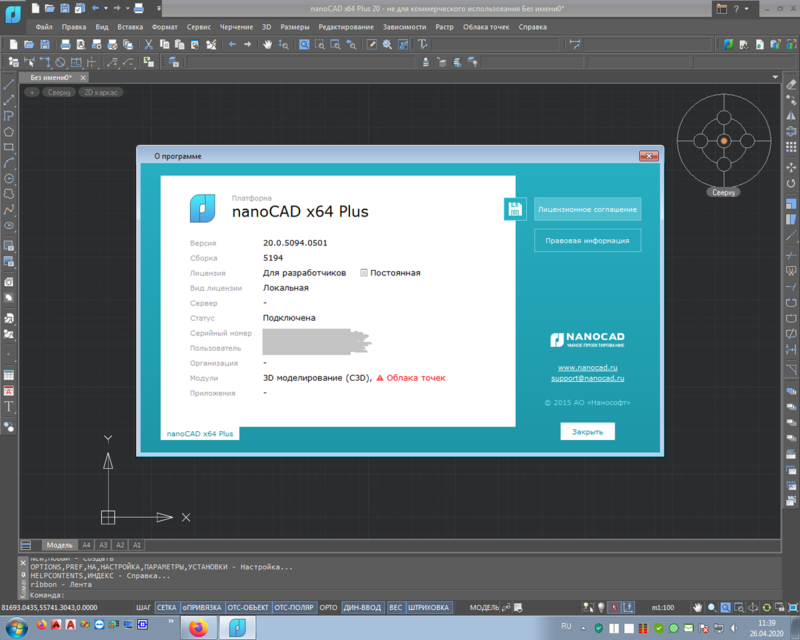Click the Undo arrow in standard toolbar
The height and width of the screenshot is (640, 800).
[232, 45]
